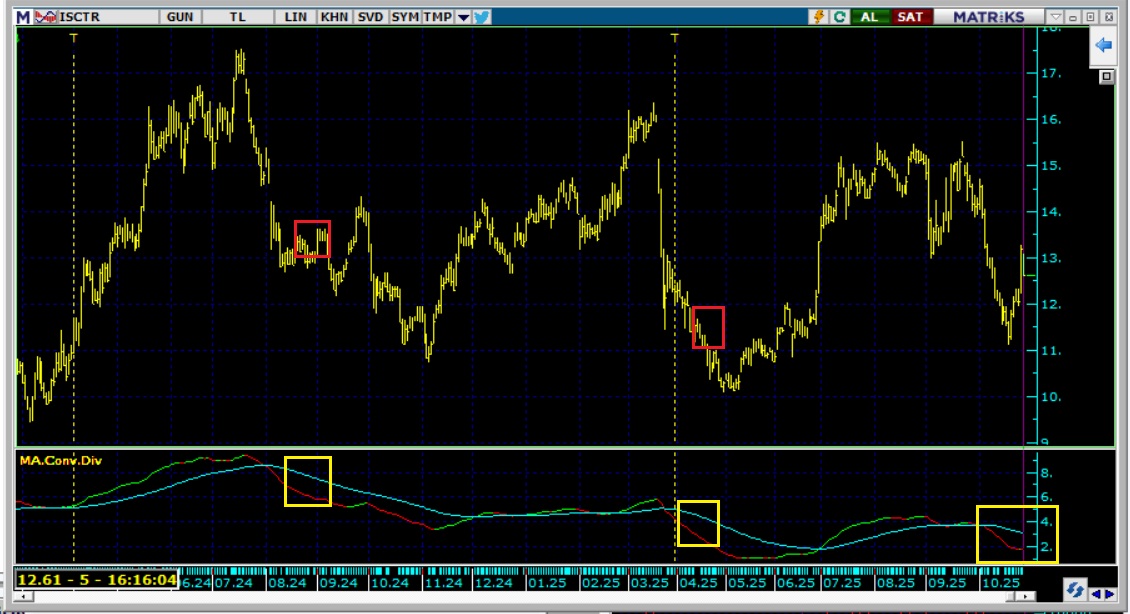The height and width of the screenshot is (614, 1130).
Task: Toggle the SVD option in toolbar
Action: [x=370, y=17]
